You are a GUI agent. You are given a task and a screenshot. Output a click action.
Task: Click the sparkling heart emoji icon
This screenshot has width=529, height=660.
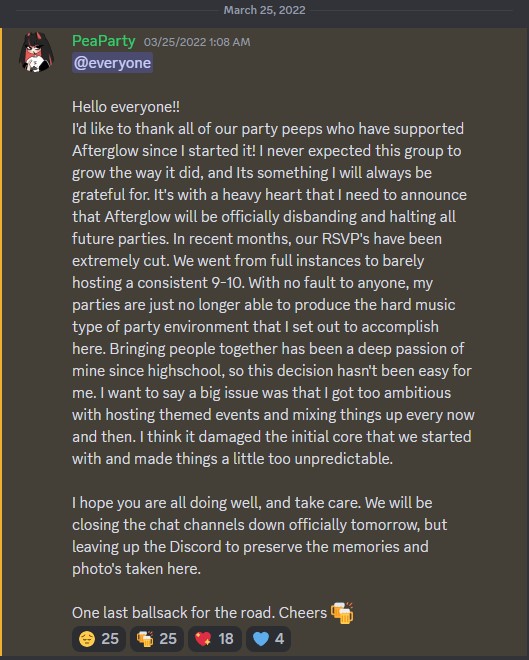click(x=203, y=639)
